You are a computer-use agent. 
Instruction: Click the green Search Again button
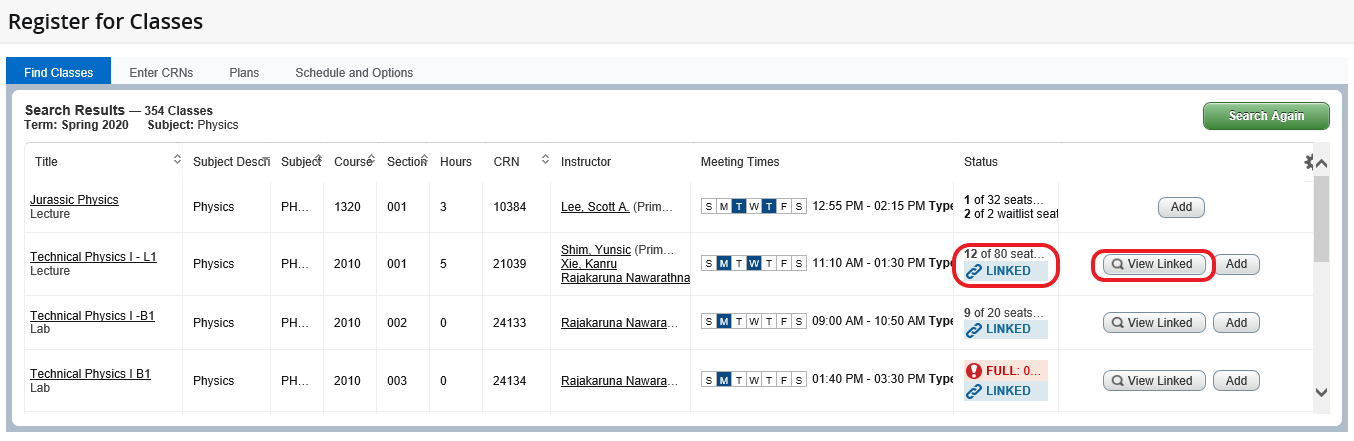tap(1266, 116)
